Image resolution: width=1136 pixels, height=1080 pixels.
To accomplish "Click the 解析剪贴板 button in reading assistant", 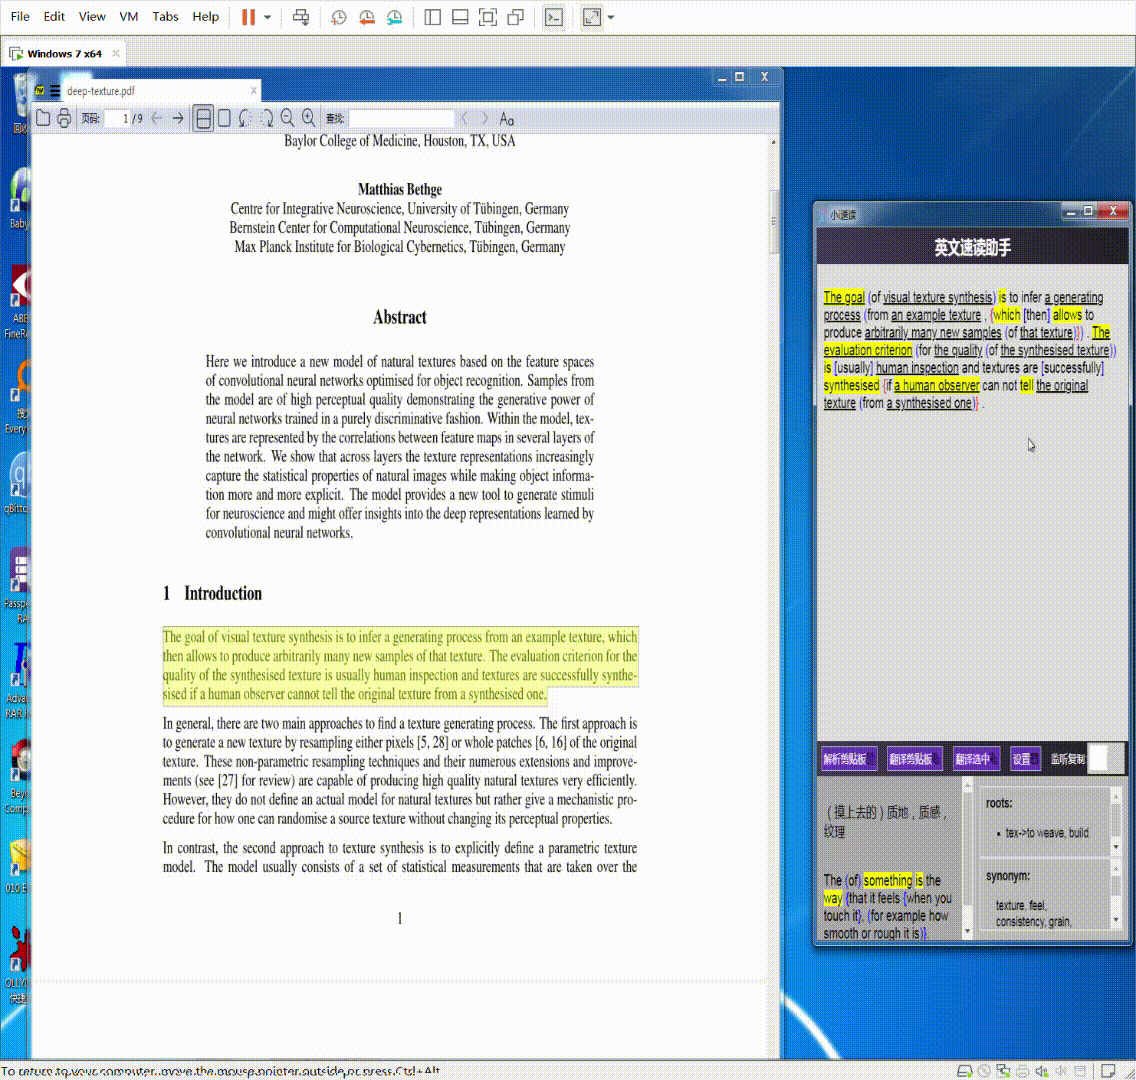I will [x=848, y=759].
